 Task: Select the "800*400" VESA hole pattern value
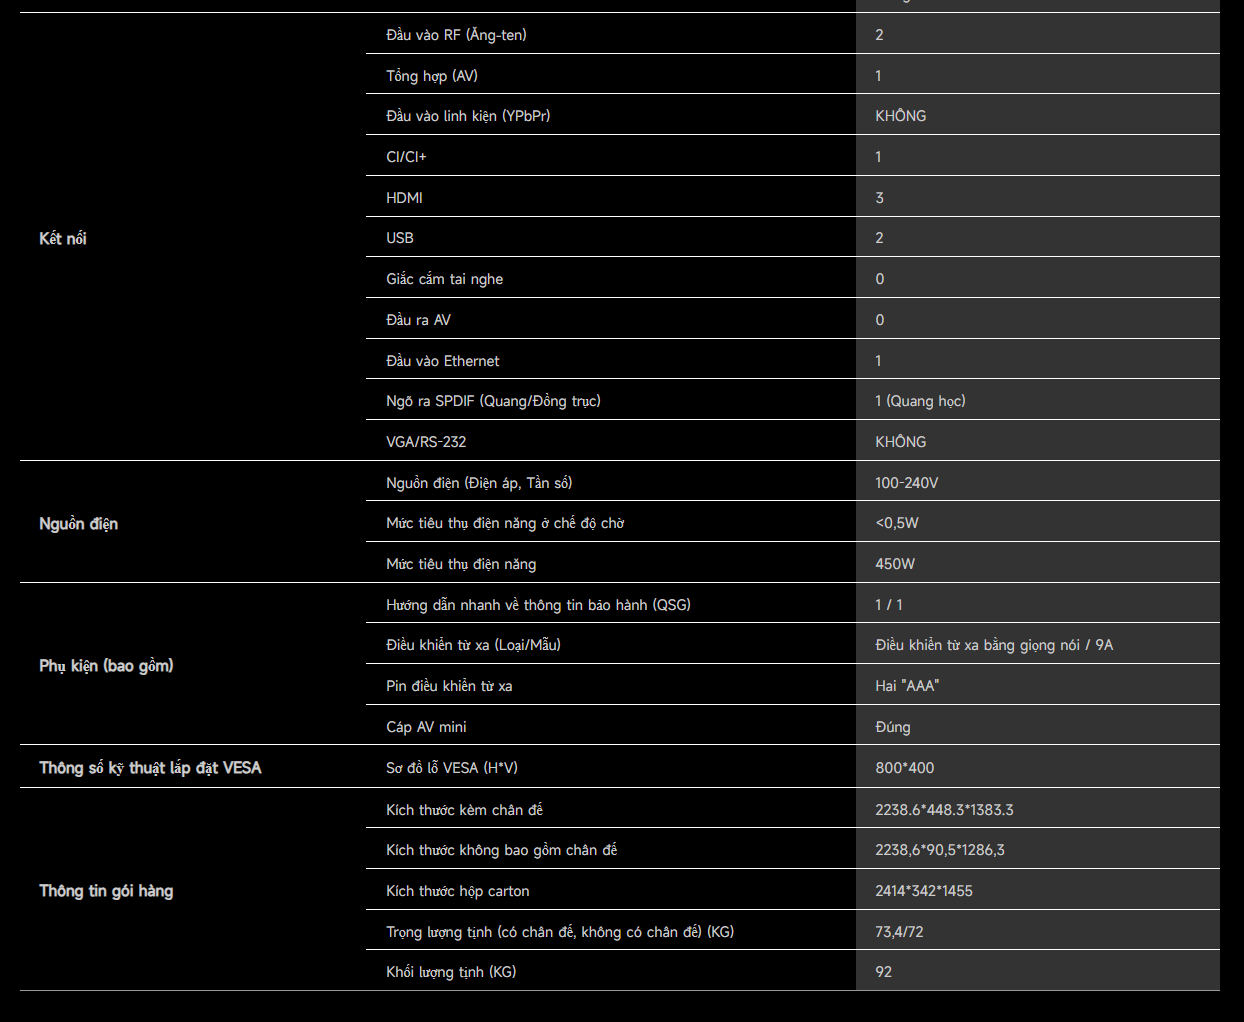[x=904, y=768]
